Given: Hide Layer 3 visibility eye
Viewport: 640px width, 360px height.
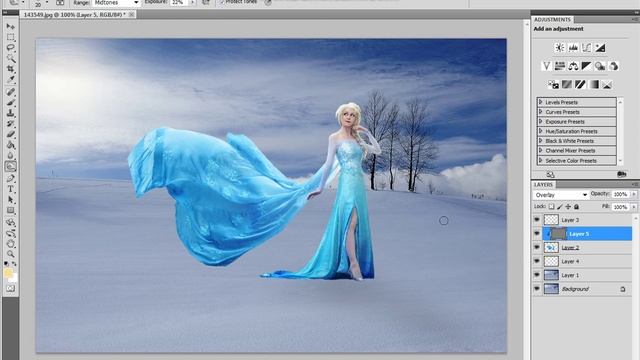Looking at the screenshot, I should click(537, 220).
